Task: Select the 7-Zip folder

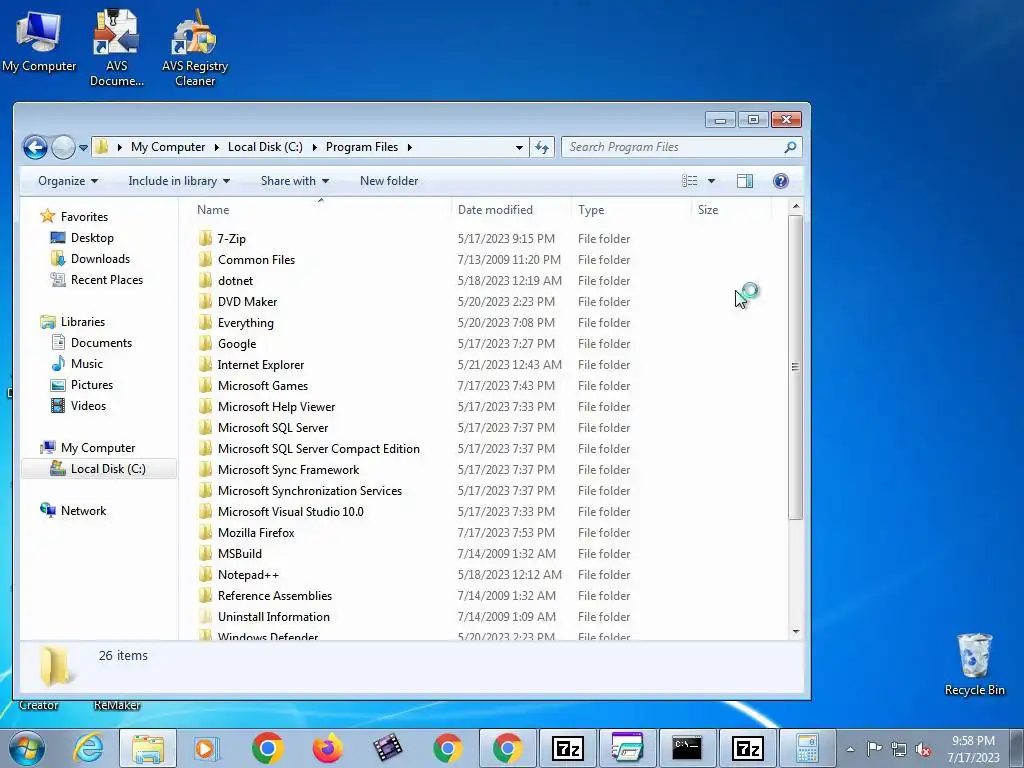Action: click(232, 239)
